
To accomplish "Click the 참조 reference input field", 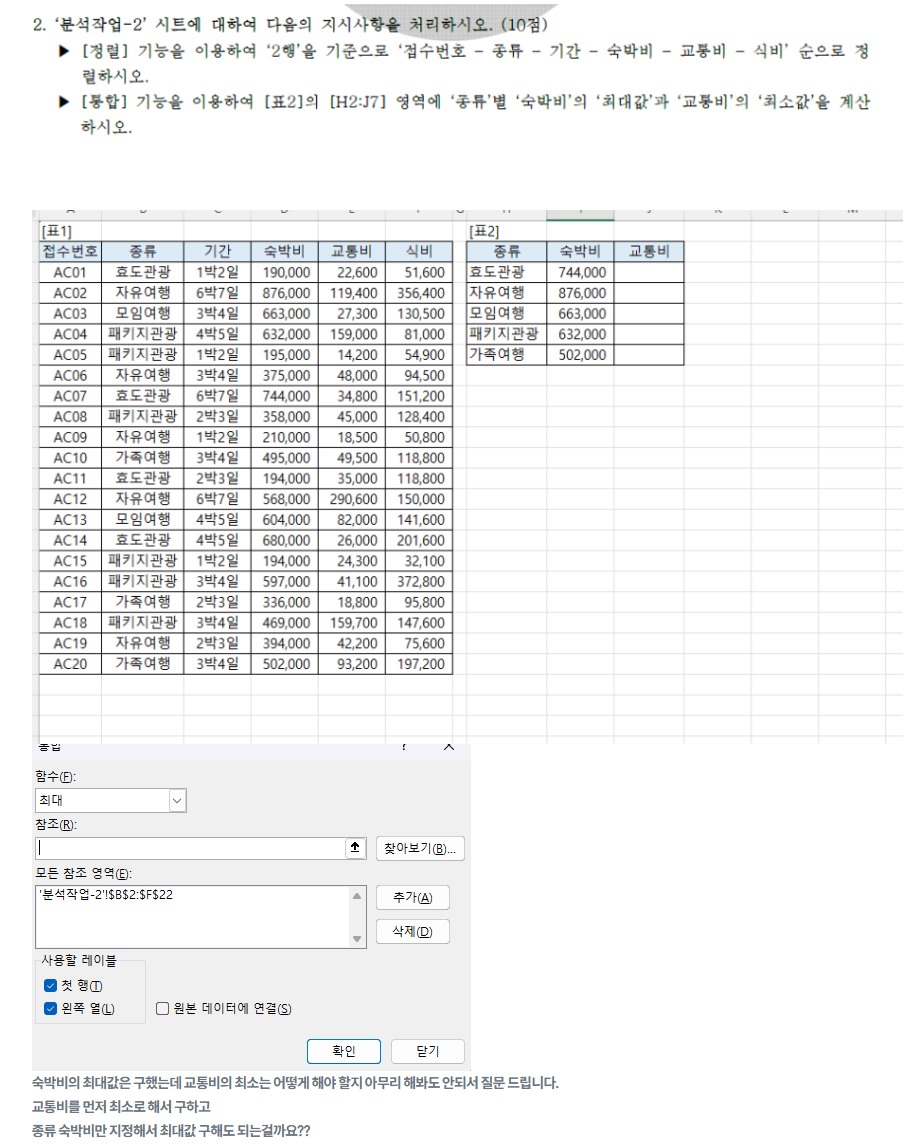I will (190, 848).
